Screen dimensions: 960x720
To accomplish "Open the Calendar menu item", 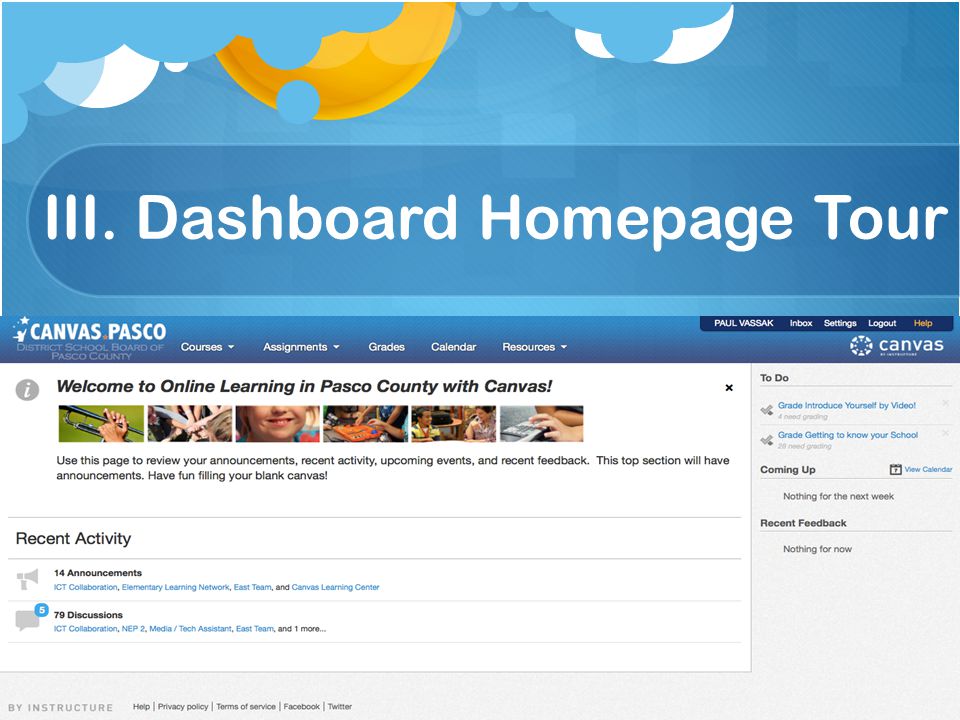I will 453,347.
